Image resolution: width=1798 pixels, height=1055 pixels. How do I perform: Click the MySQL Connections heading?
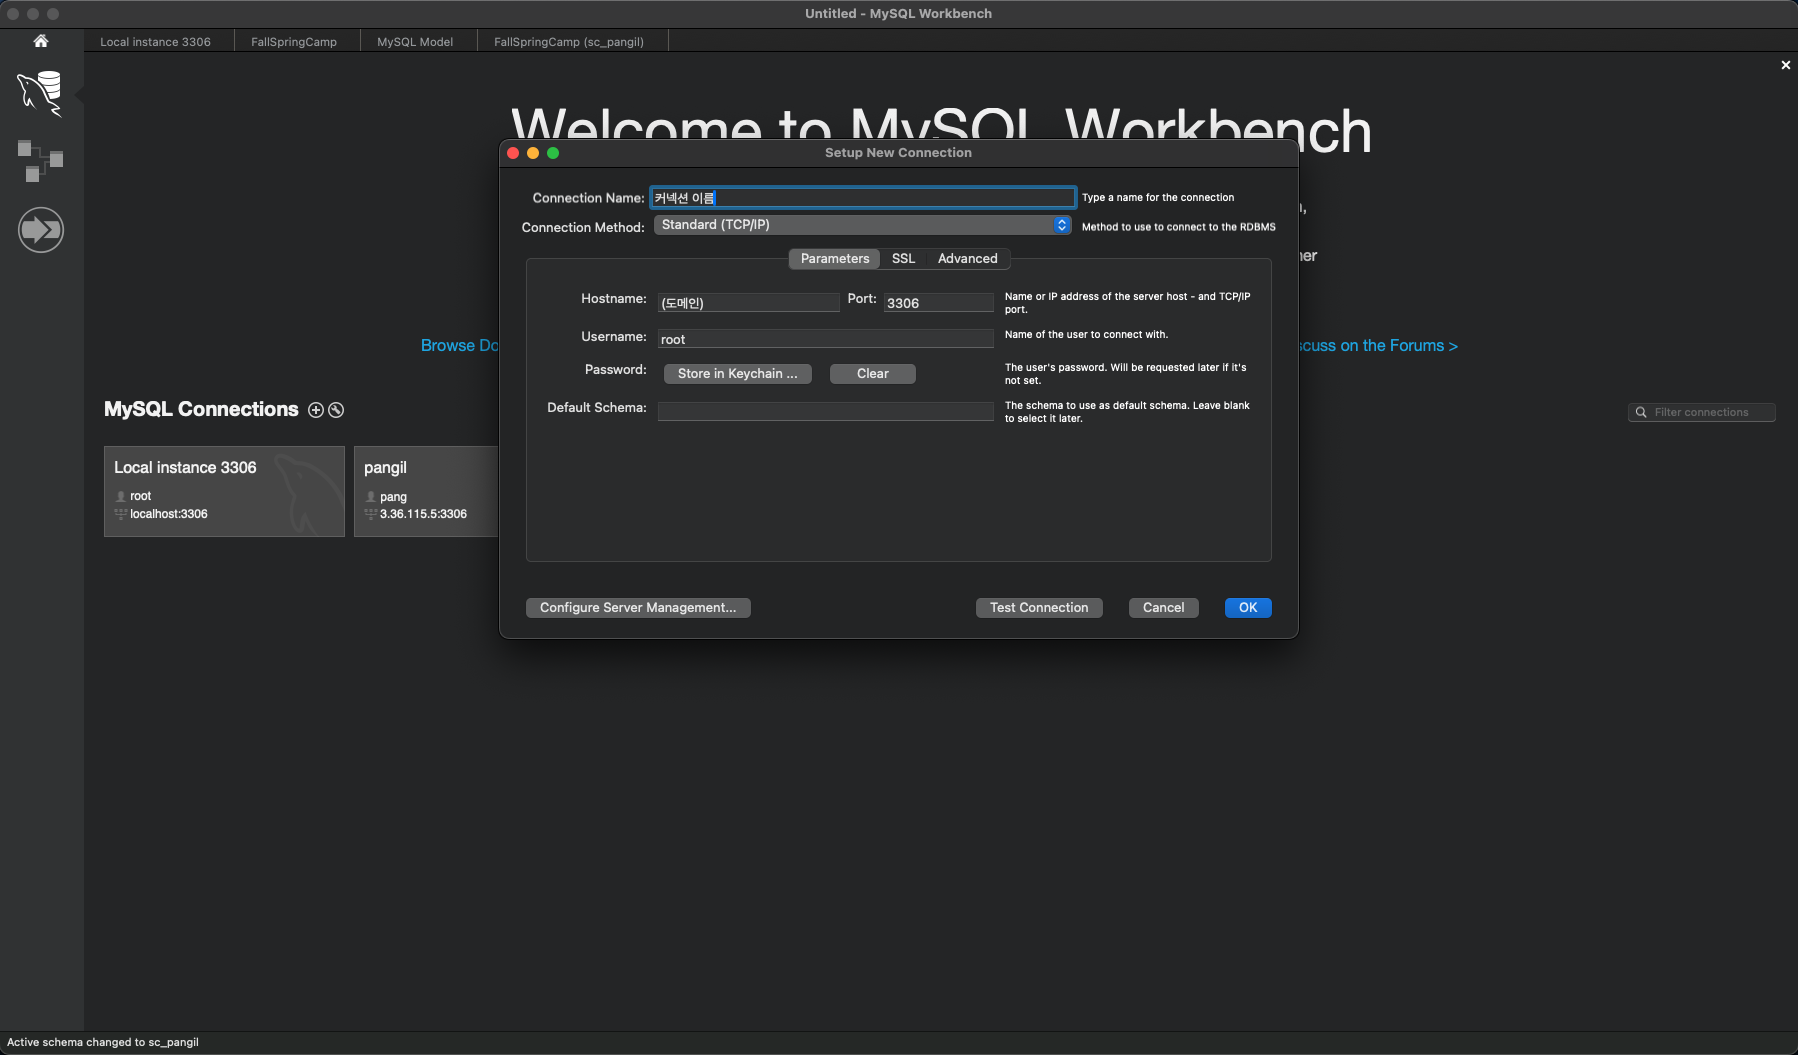[x=201, y=409]
